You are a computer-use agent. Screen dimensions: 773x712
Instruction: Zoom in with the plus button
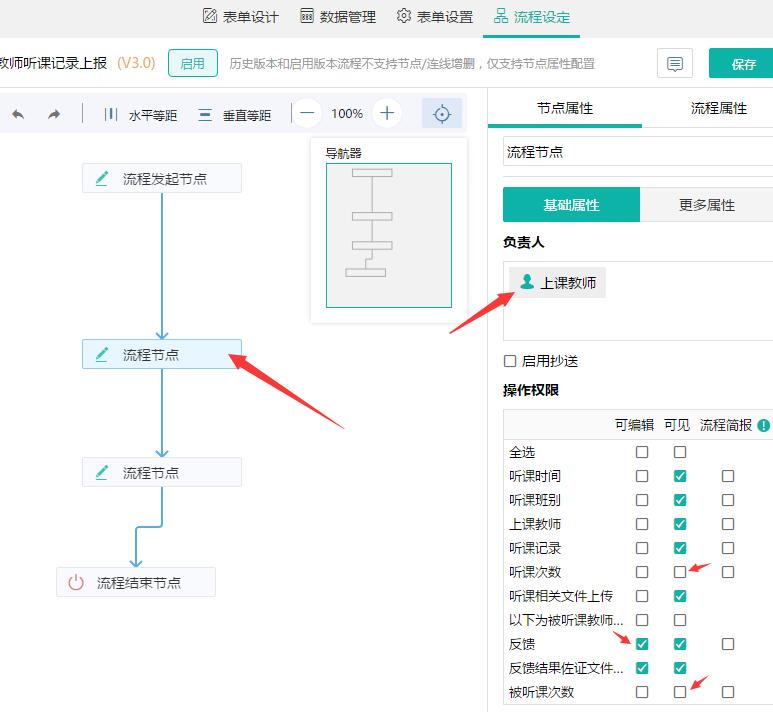click(387, 113)
